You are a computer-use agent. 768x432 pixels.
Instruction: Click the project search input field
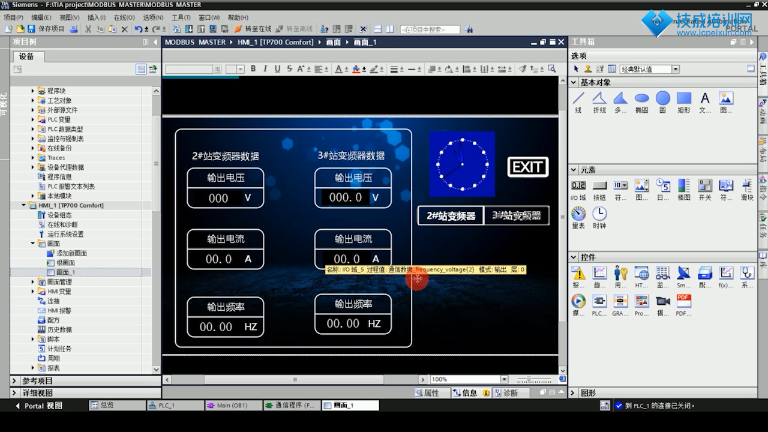(x=430, y=29)
